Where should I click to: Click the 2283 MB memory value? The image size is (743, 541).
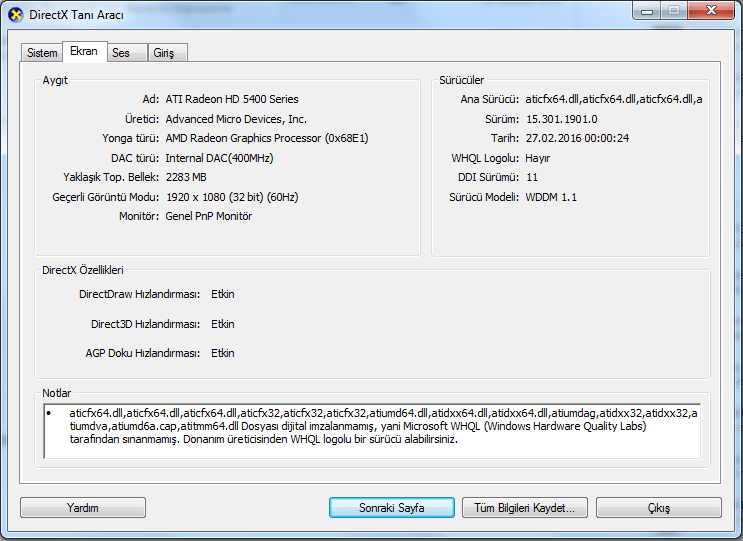pos(186,177)
